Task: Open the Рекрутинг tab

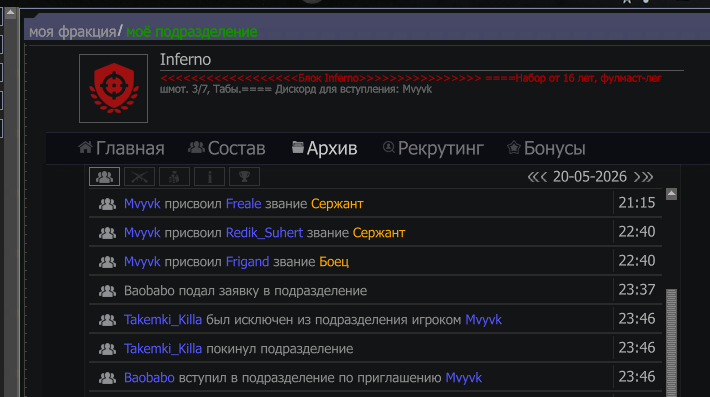Action: click(433, 148)
